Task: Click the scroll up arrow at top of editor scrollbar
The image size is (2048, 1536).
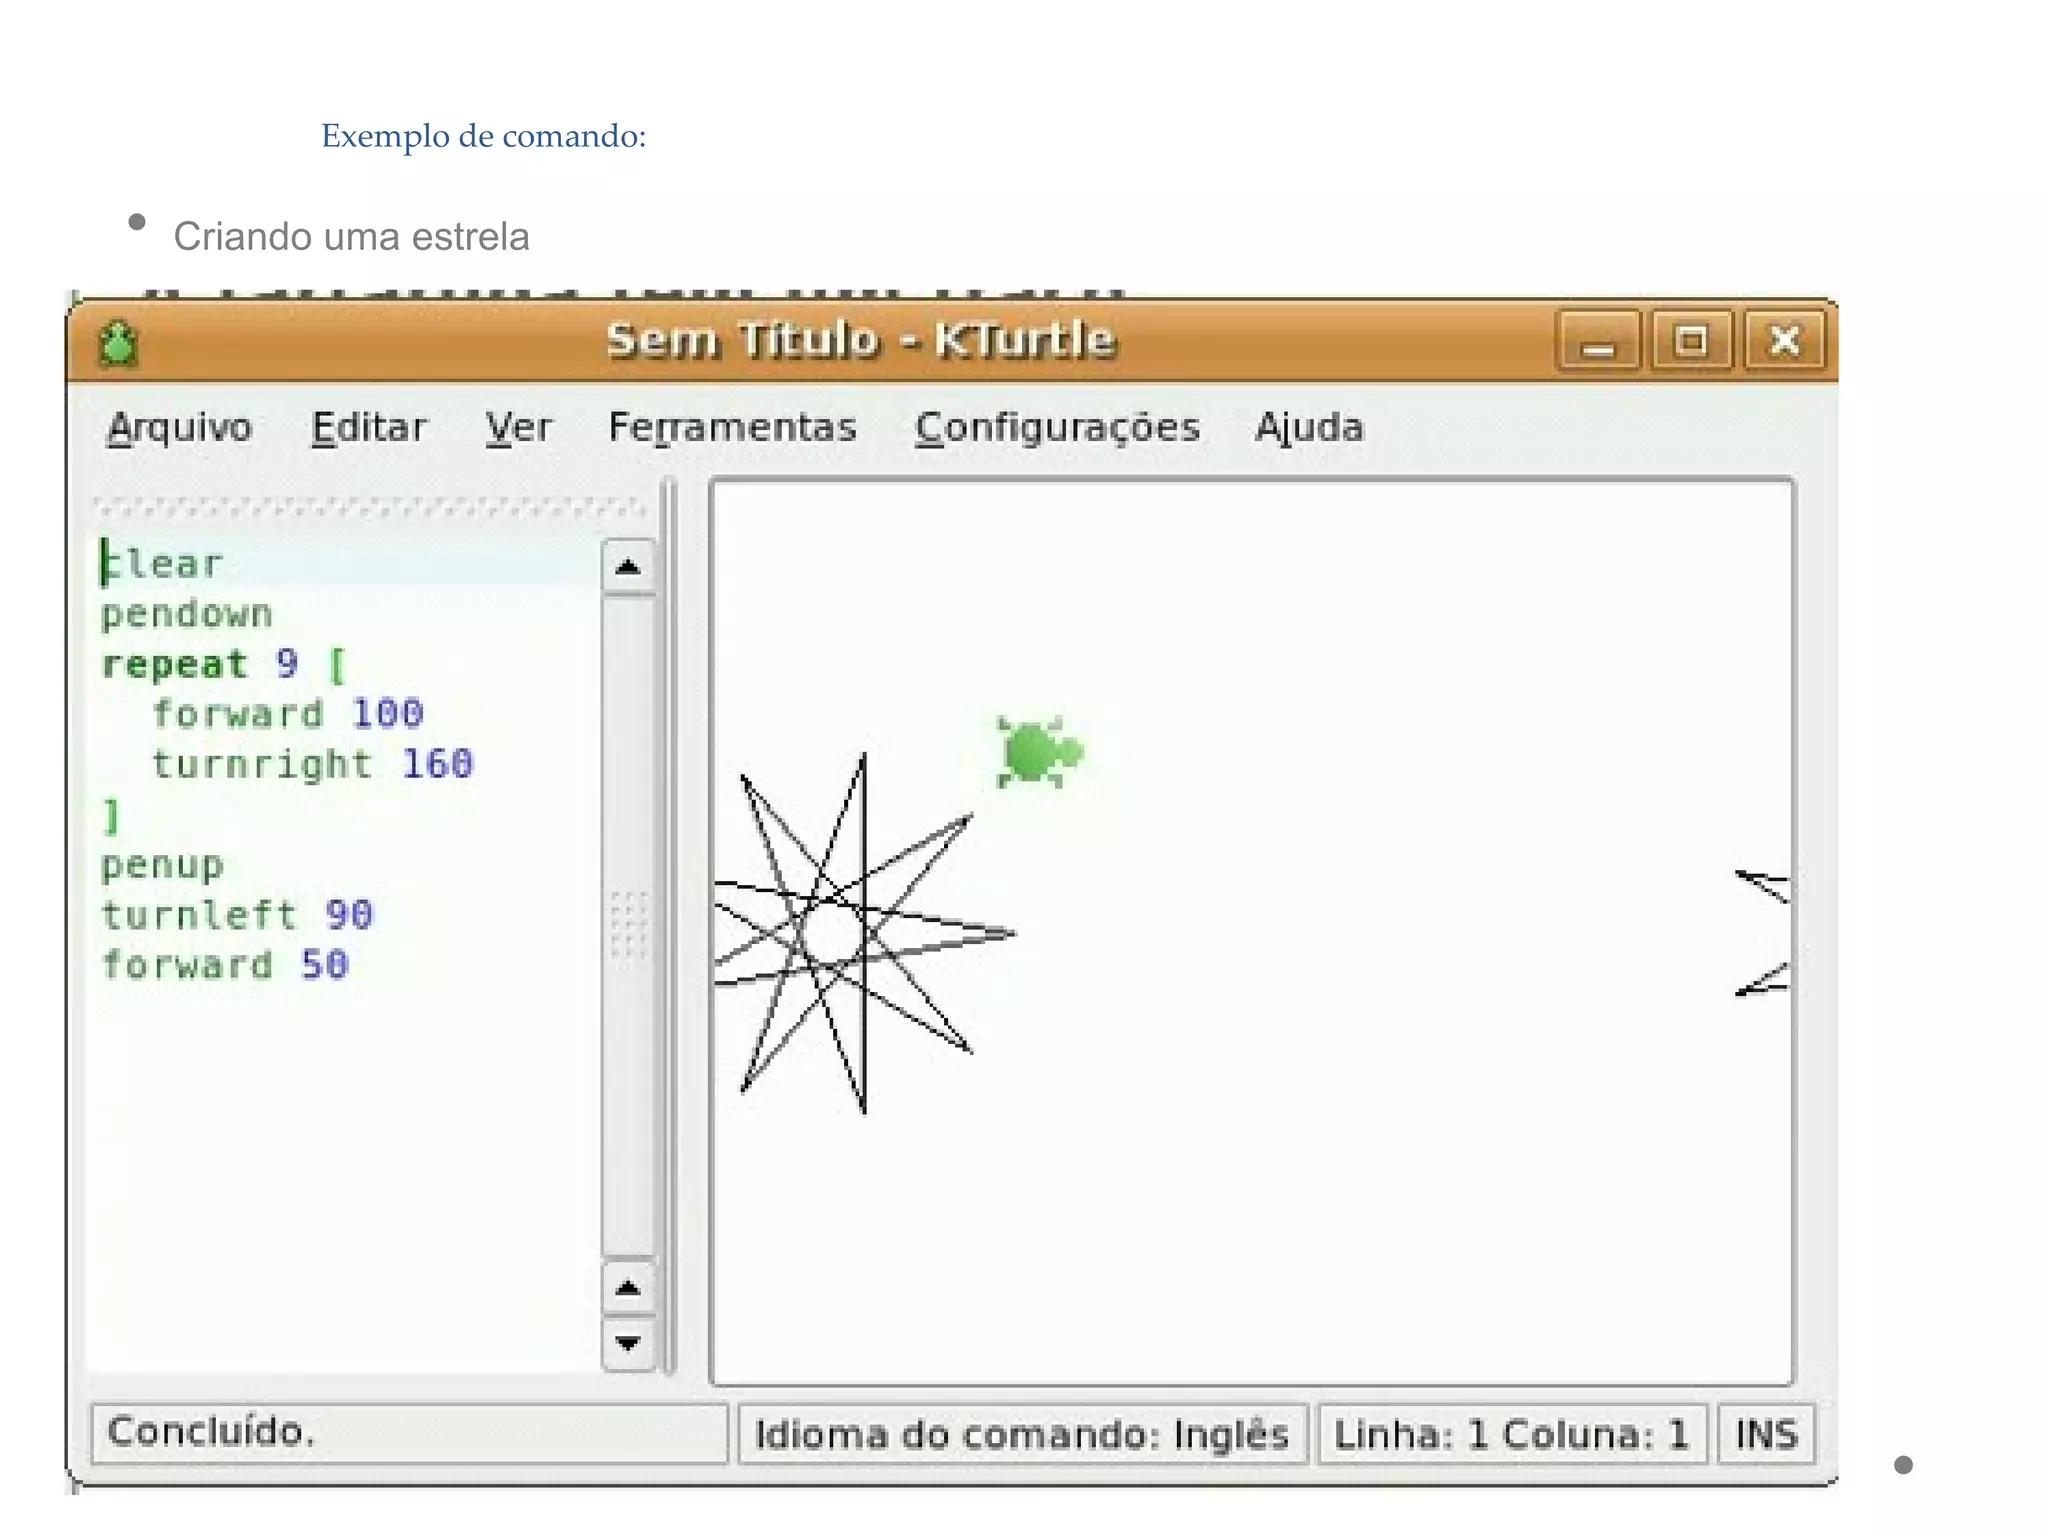Action: [x=628, y=567]
